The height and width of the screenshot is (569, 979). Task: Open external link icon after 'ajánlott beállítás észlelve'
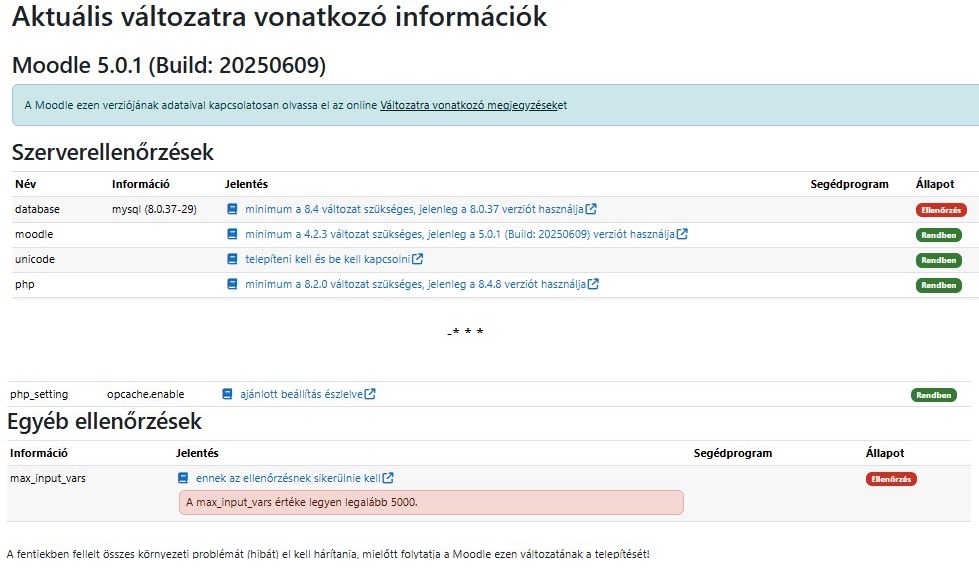pos(370,393)
